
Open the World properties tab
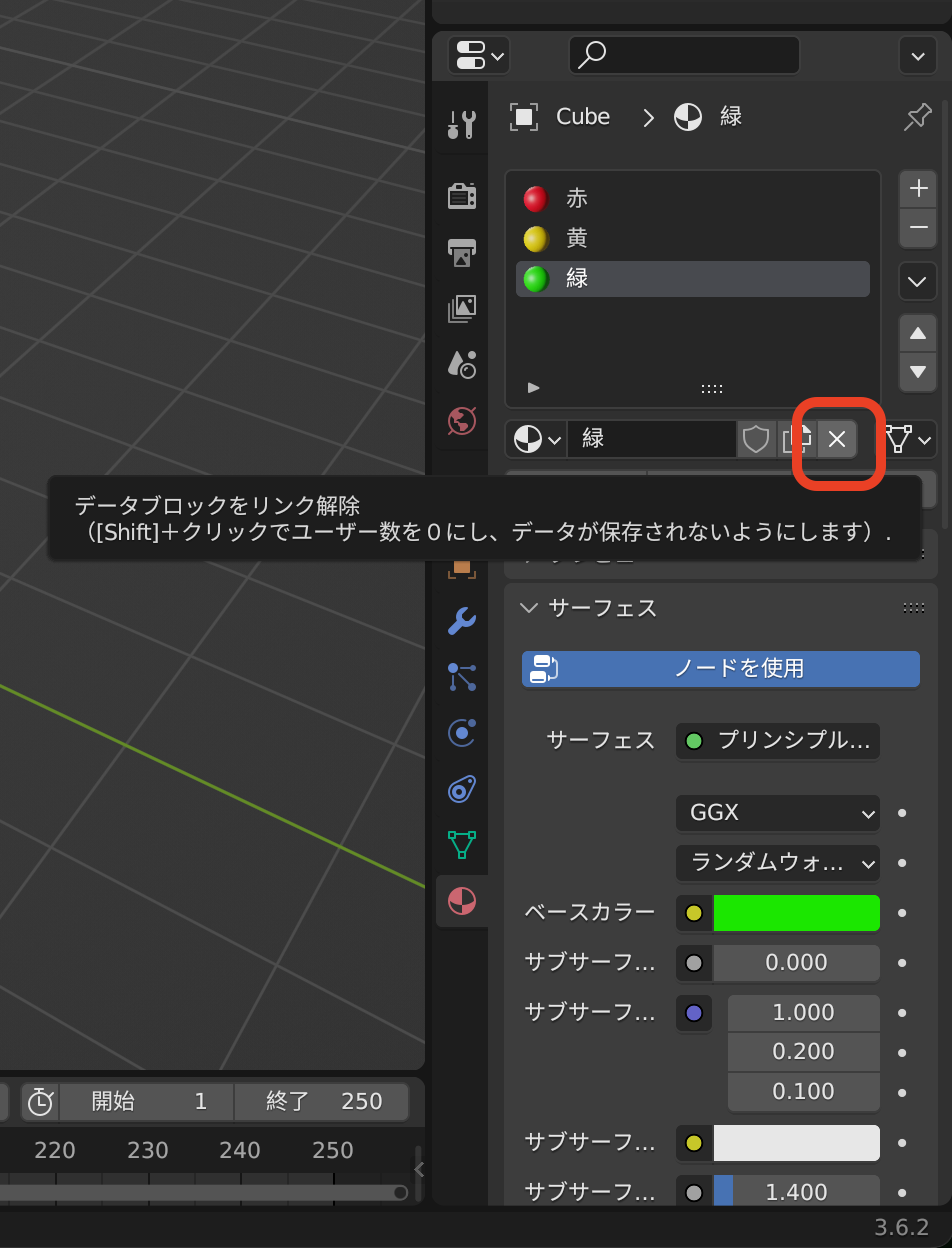click(x=462, y=421)
